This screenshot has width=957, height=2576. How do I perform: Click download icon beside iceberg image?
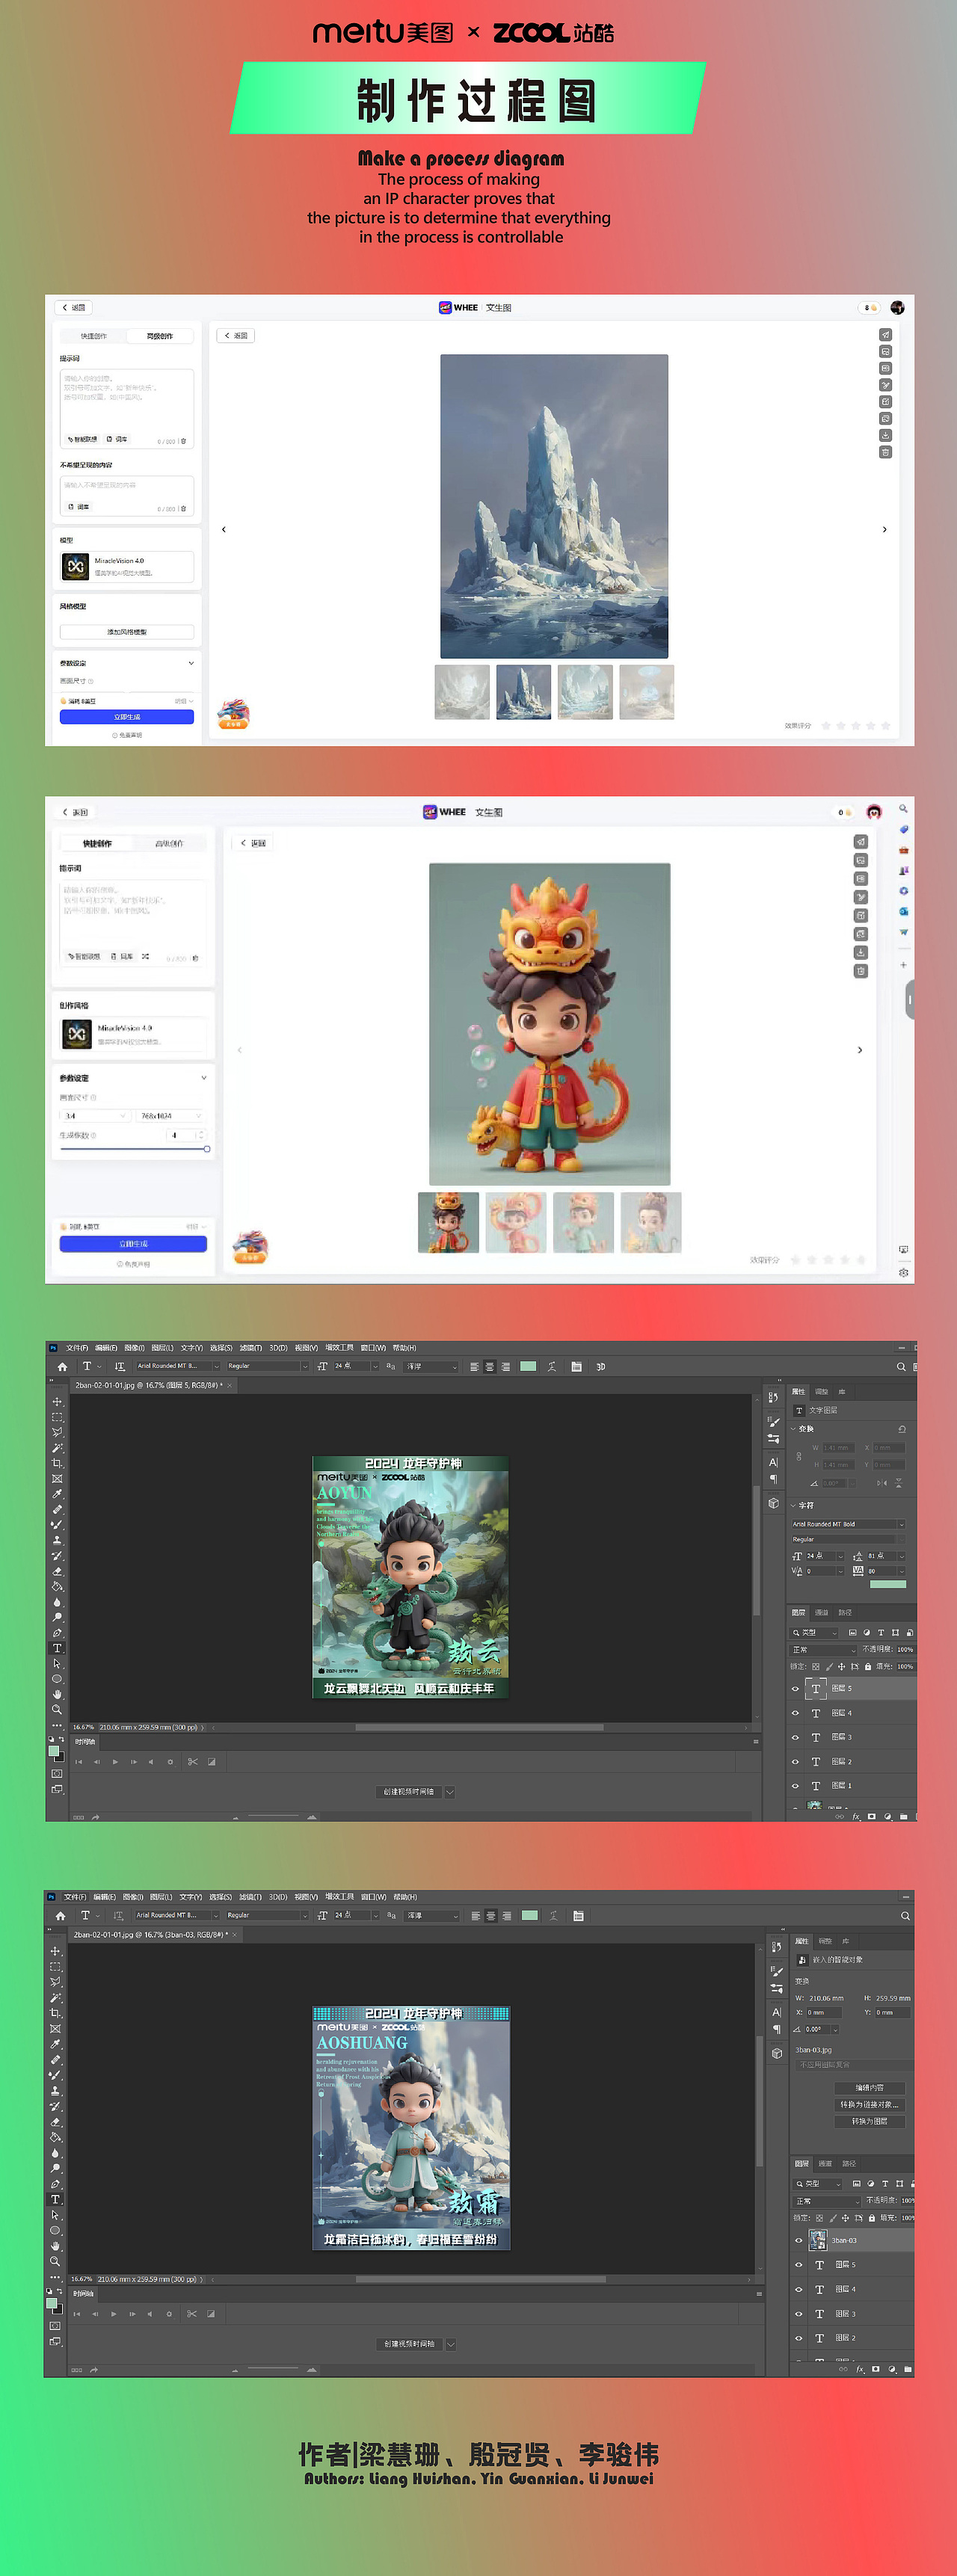885,436
